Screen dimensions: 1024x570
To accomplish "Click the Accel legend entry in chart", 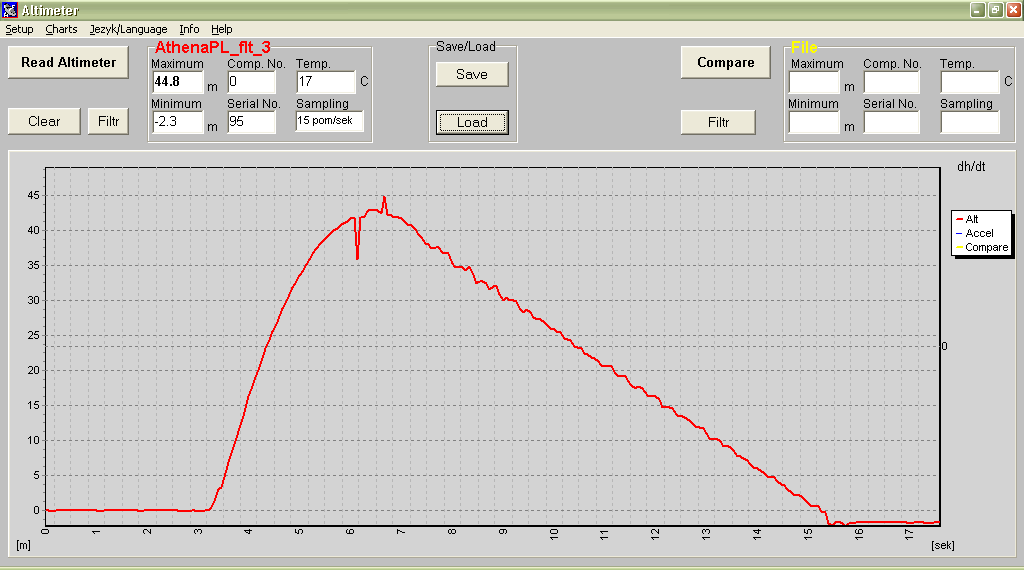I will 978,233.
